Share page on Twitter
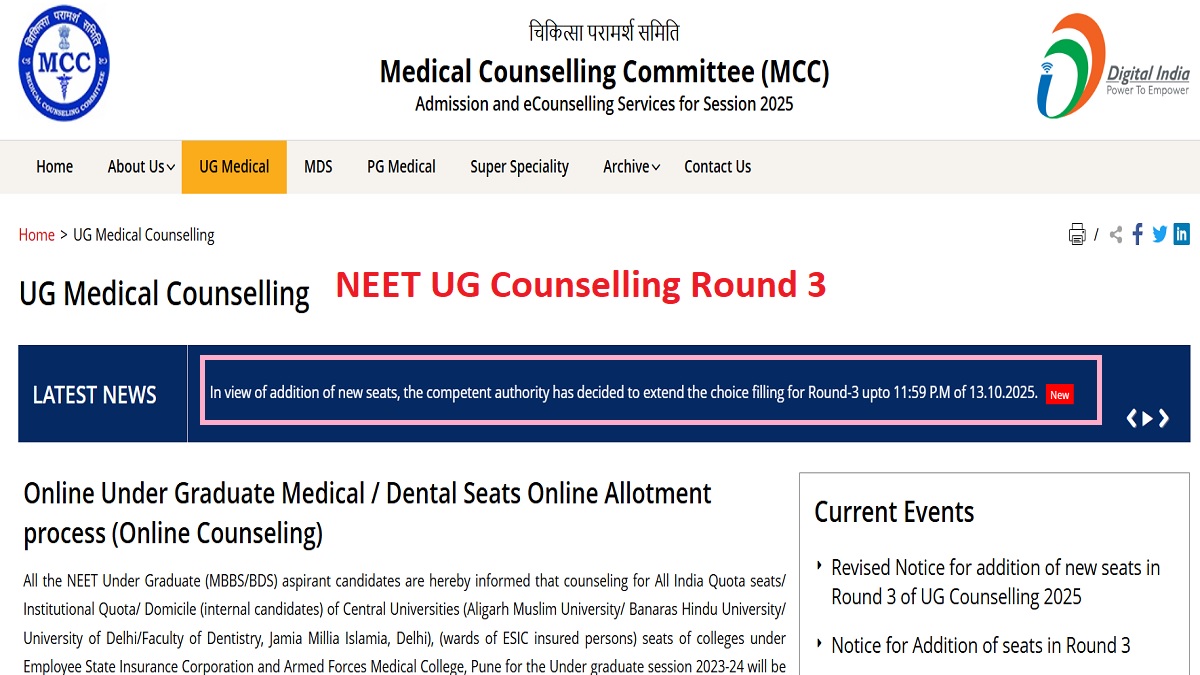This screenshot has height=675, width=1200. point(1160,235)
